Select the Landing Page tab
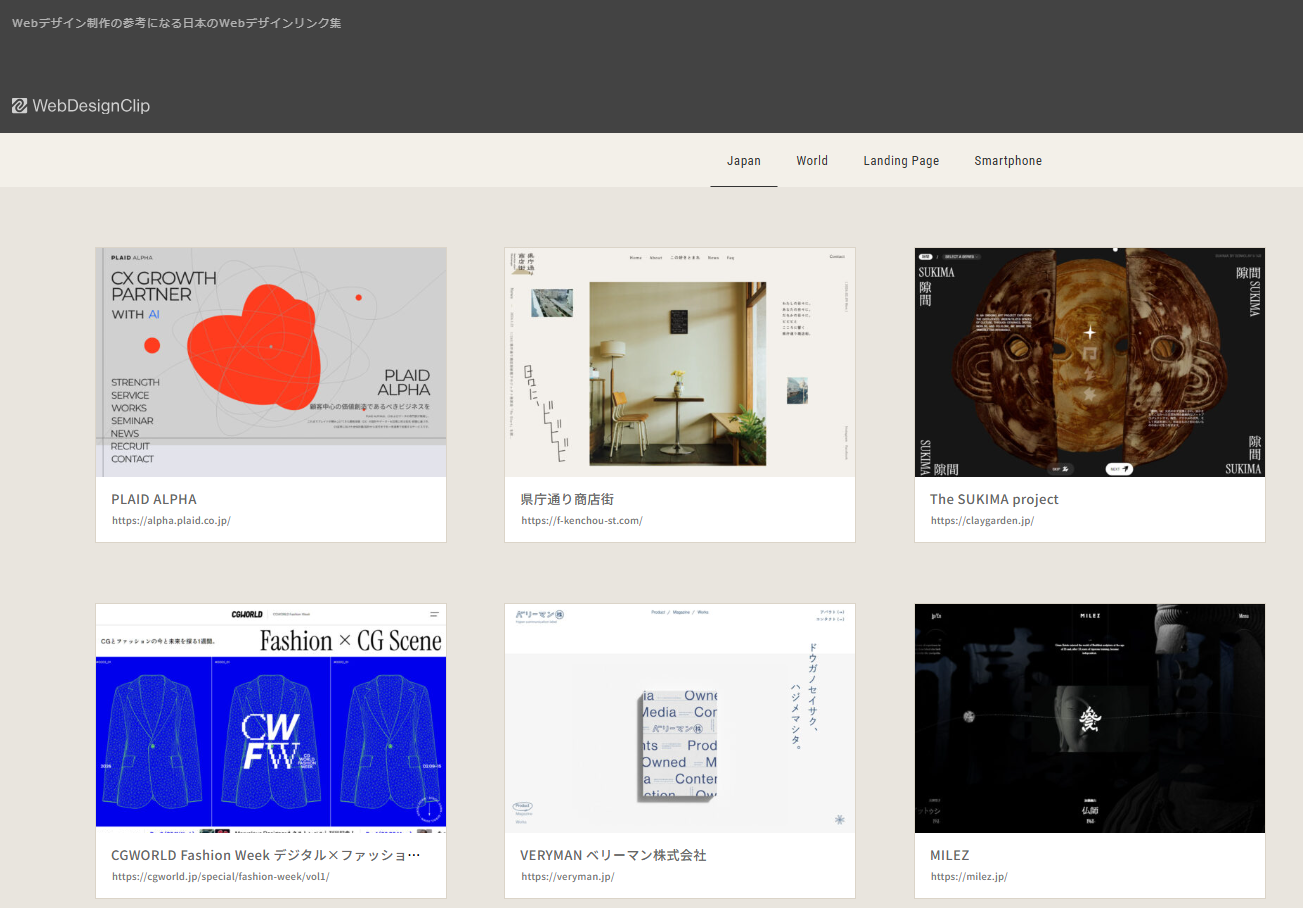 900,161
